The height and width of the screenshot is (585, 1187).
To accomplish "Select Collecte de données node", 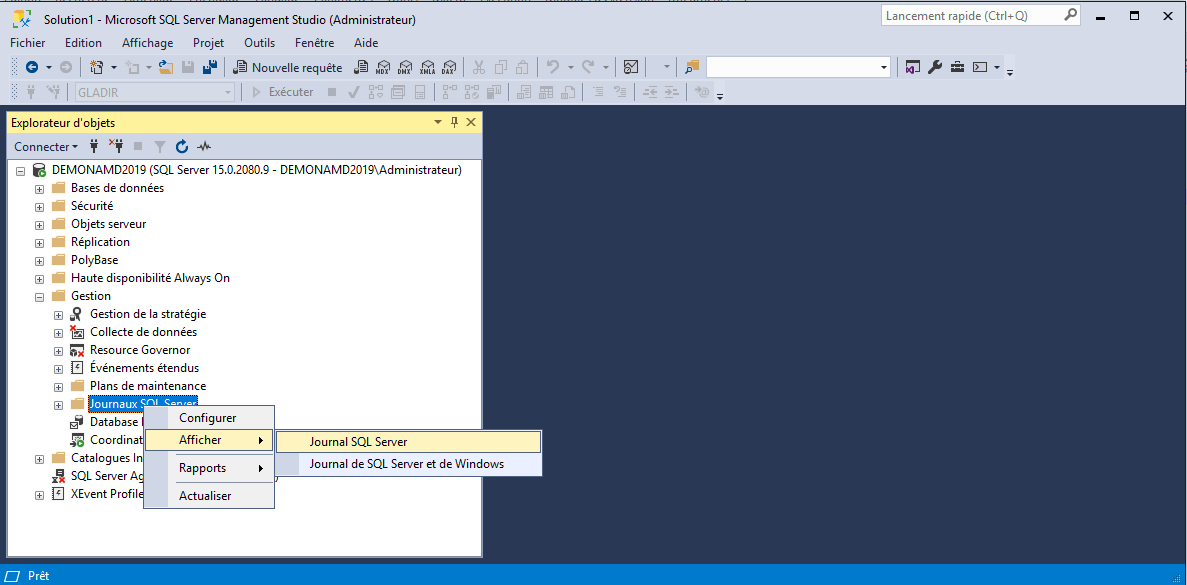I will point(143,331).
